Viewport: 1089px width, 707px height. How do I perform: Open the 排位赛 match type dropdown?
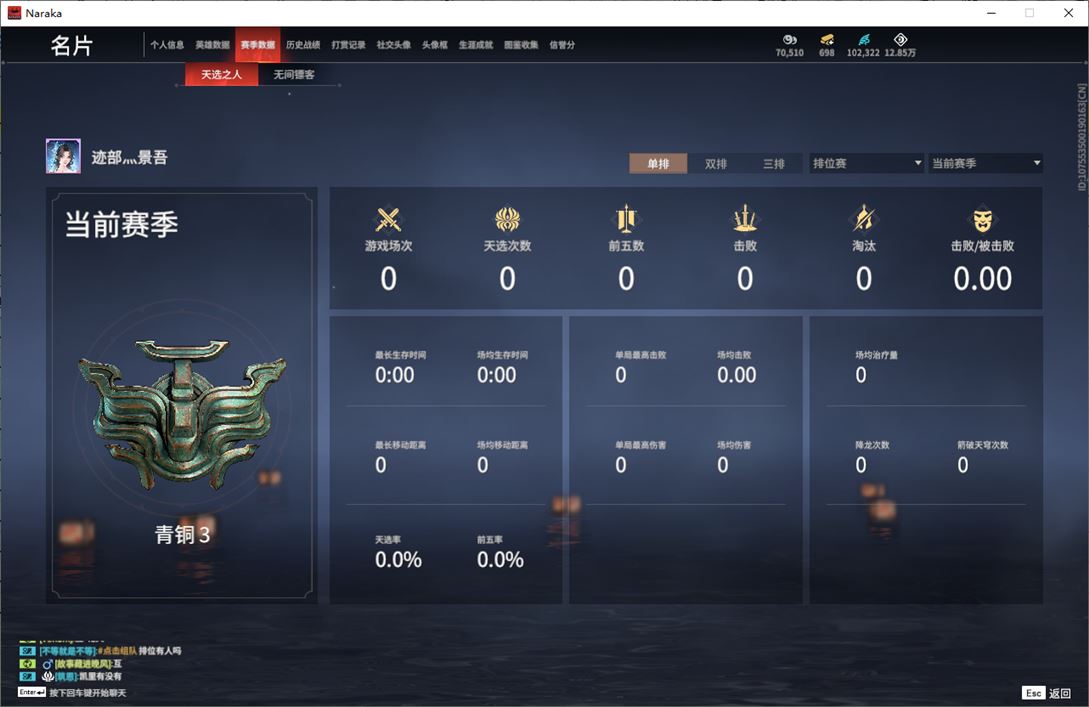[866, 163]
